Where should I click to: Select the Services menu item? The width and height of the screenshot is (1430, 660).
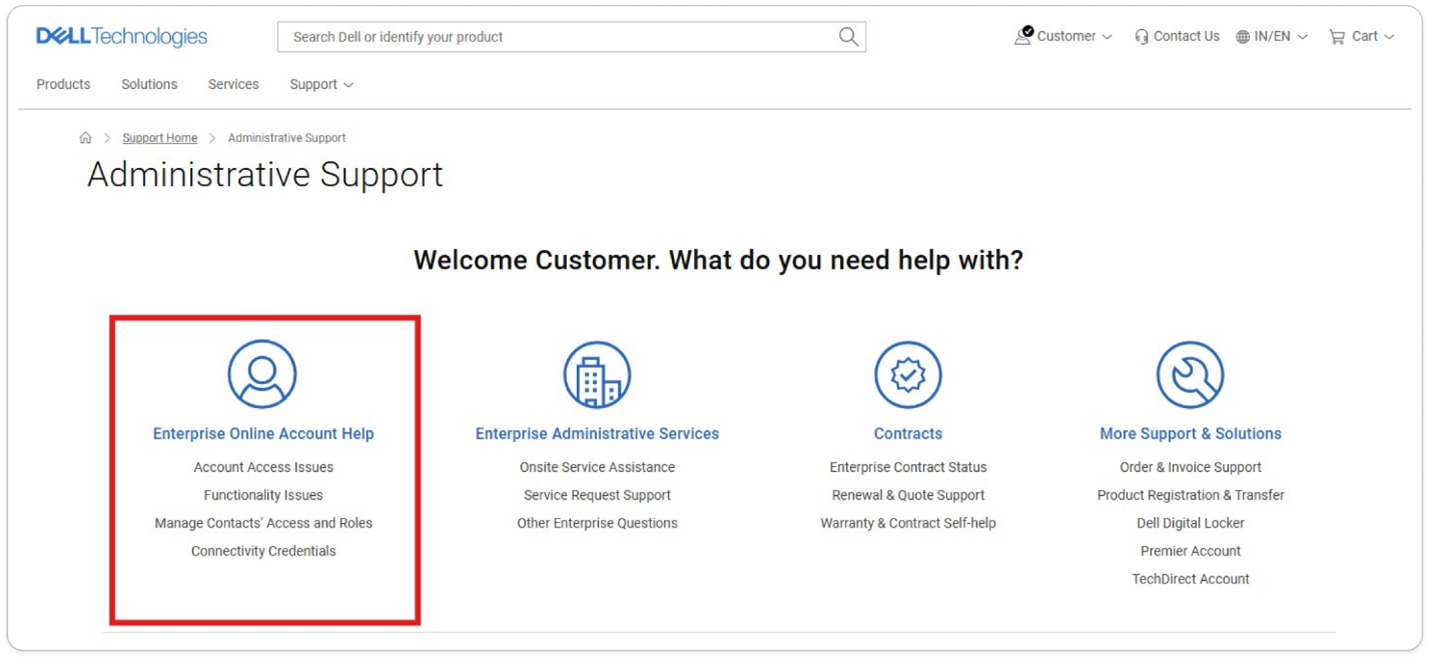pyautogui.click(x=233, y=84)
